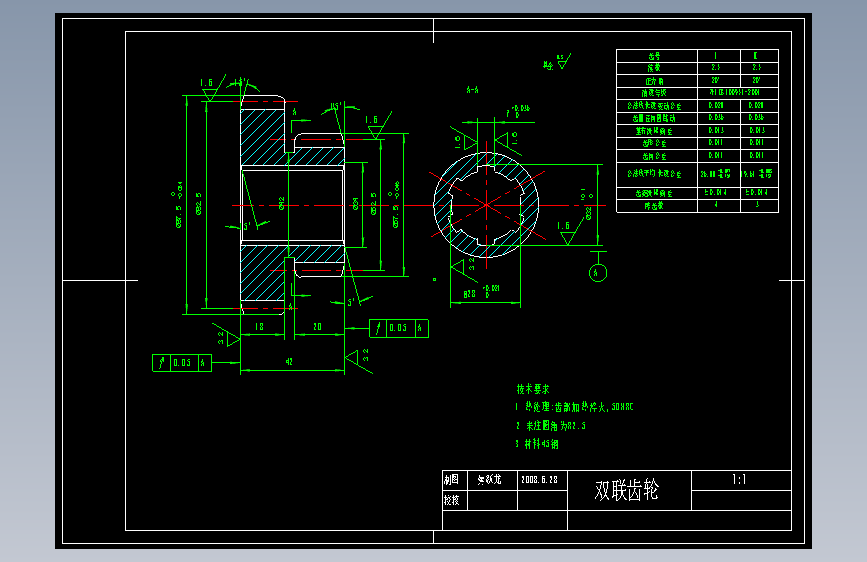Image resolution: width=867 pixels, height=562 pixels.
Task: Select the horizontal dimension 20
Action: pos(317,327)
